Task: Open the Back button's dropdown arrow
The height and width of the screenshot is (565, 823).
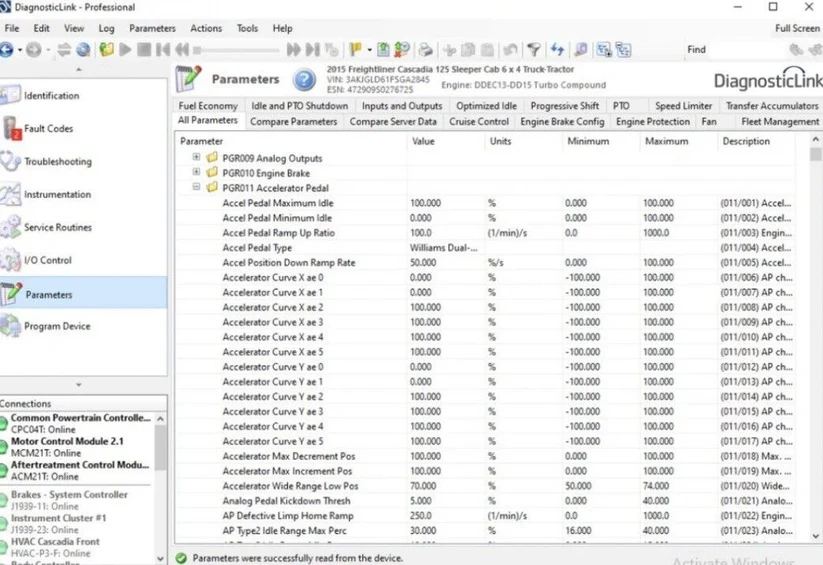Action: 20,50
